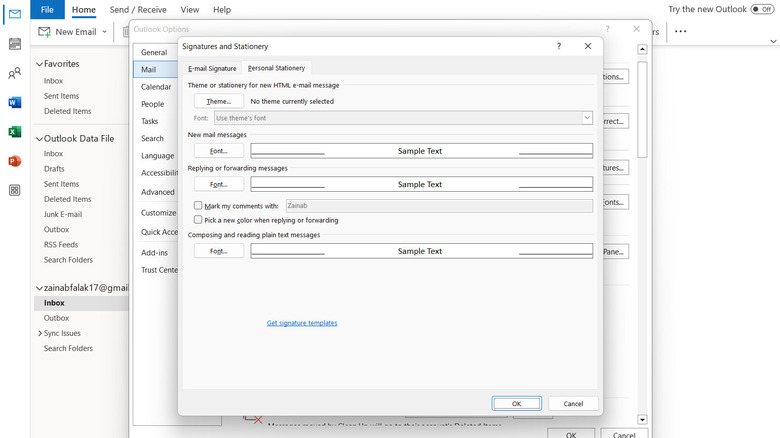The image size is (780, 438).
Task: Open the Calendar icon in left rail
Action: 14,44
